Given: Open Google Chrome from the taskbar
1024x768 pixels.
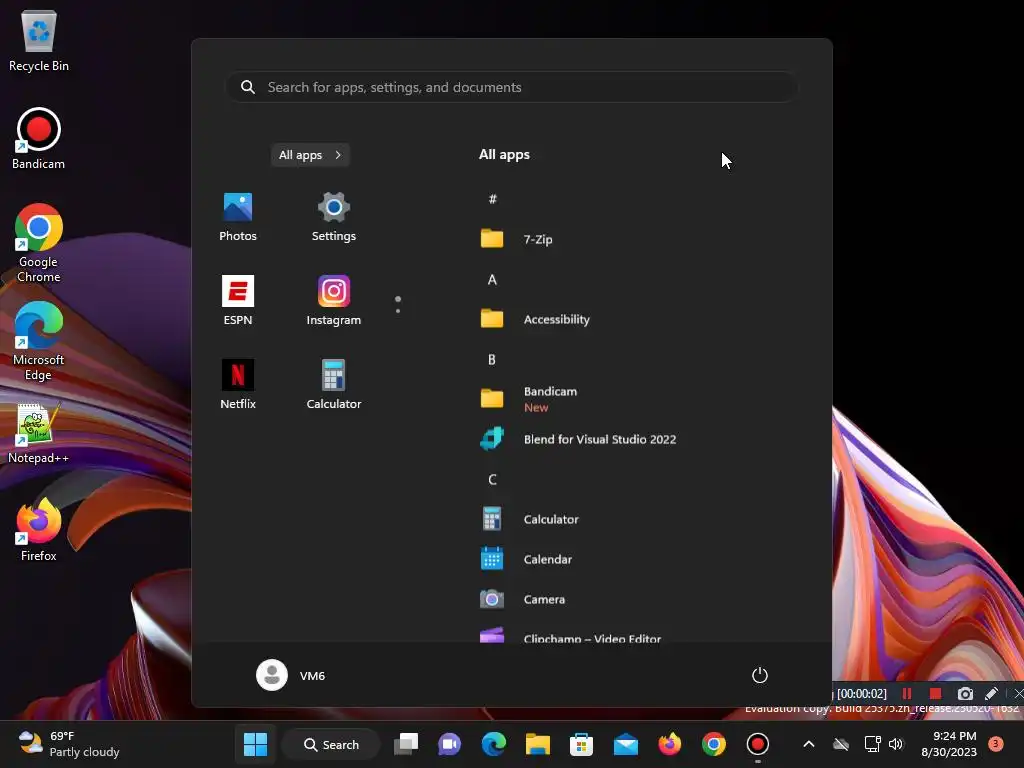Looking at the screenshot, I should pyautogui.click(x=714, y=744).
